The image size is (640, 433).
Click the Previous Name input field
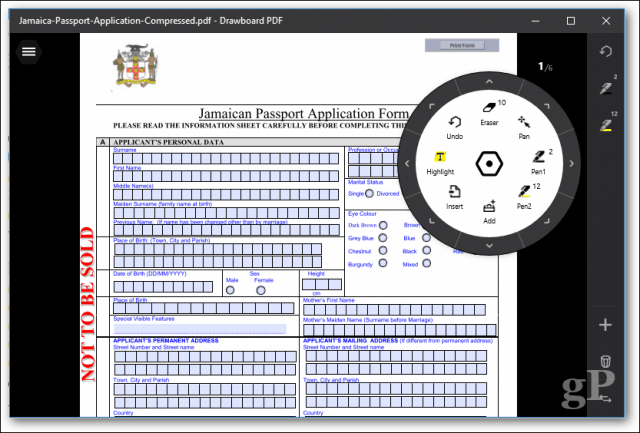(x=227, y=230)
